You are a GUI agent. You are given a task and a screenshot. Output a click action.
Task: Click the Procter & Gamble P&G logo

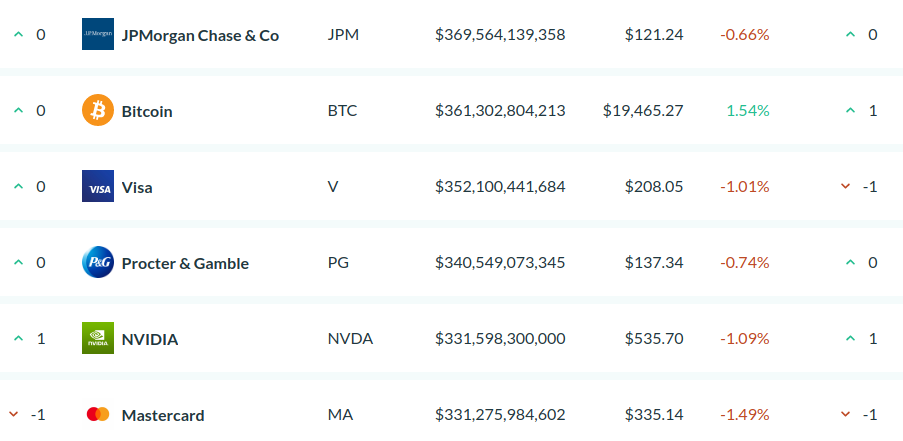tap(98, 263)
